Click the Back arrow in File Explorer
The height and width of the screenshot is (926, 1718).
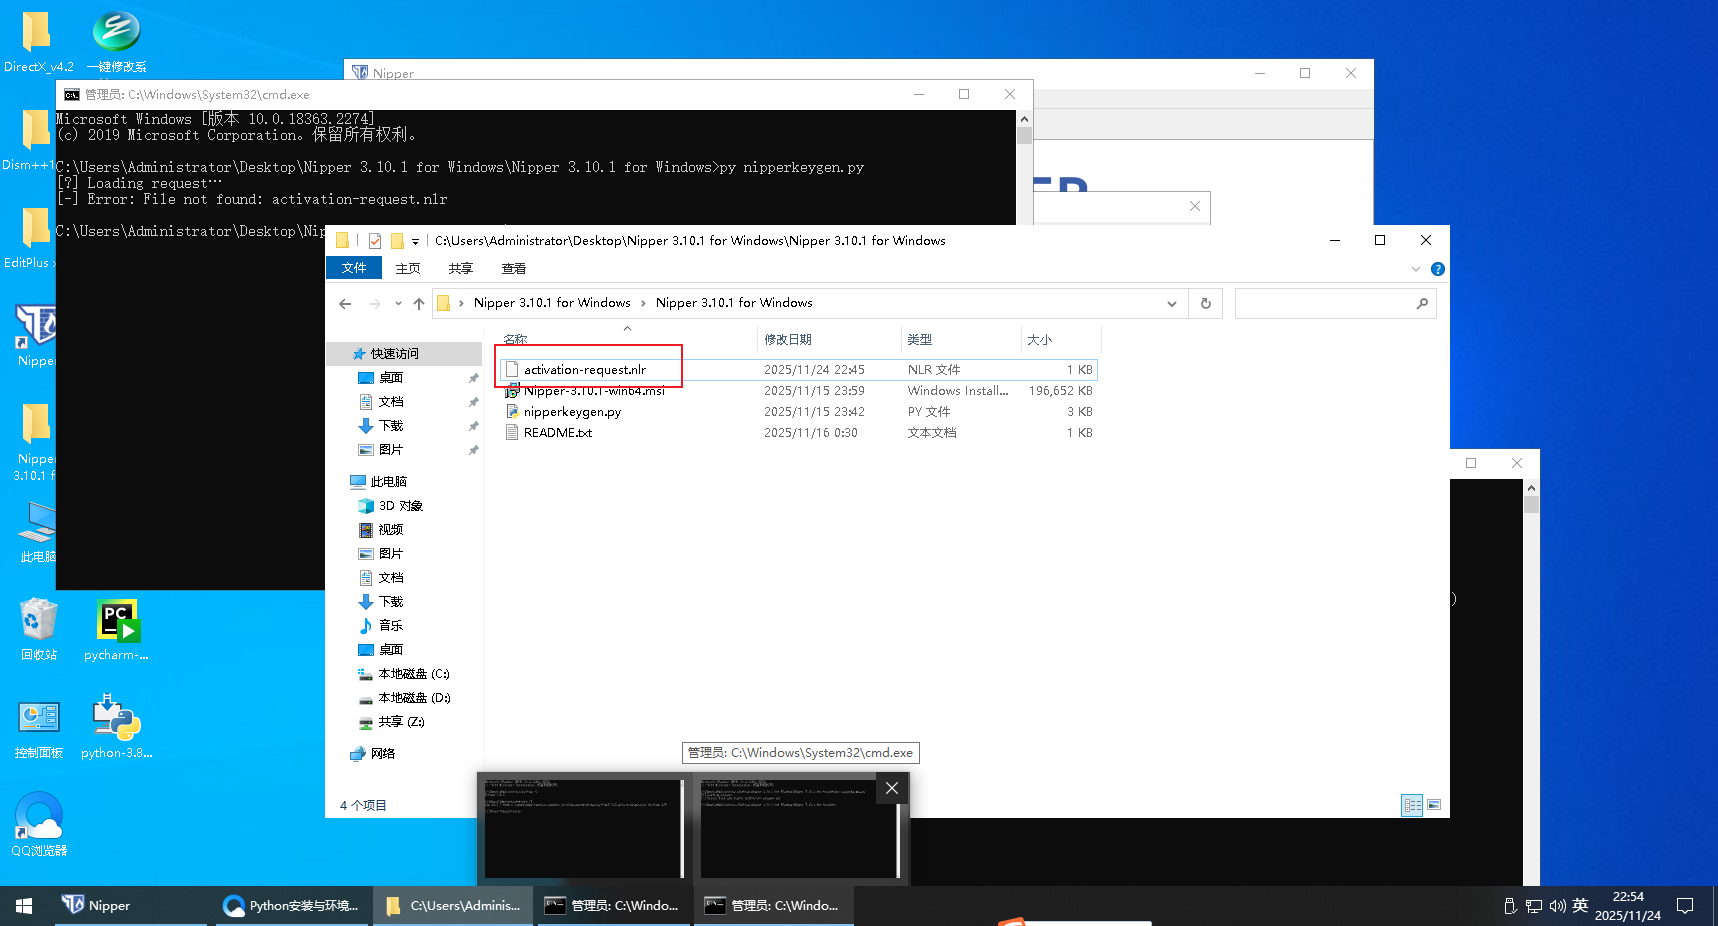[x=345, y=304]
